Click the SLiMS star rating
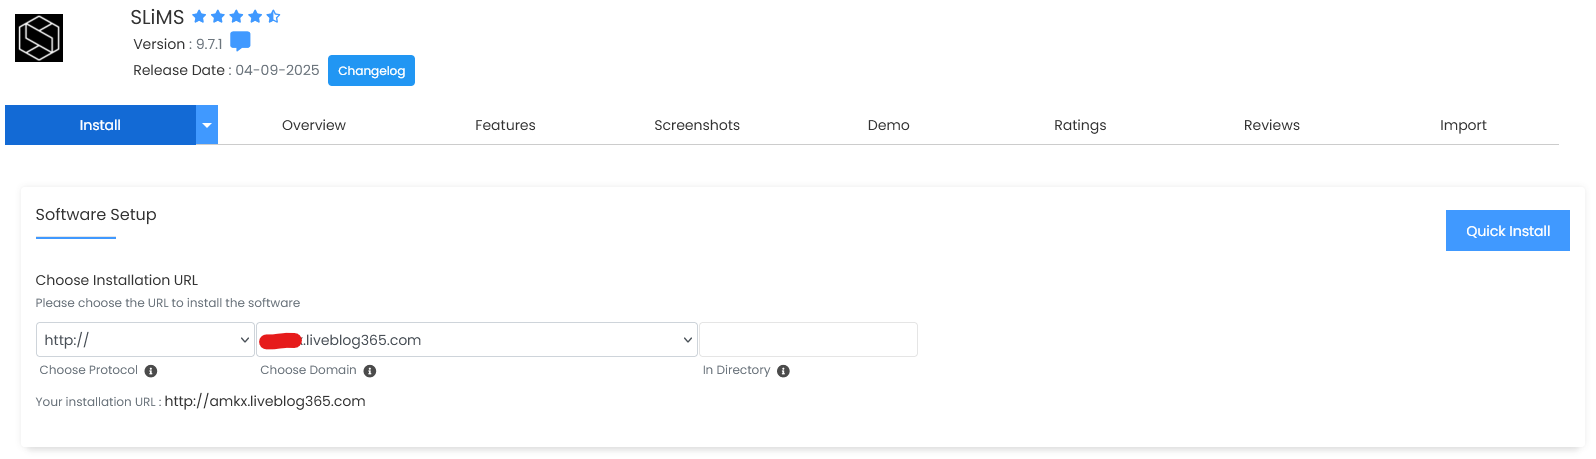The height and width of the screenshot is (459, 1596). coord(236,17)
